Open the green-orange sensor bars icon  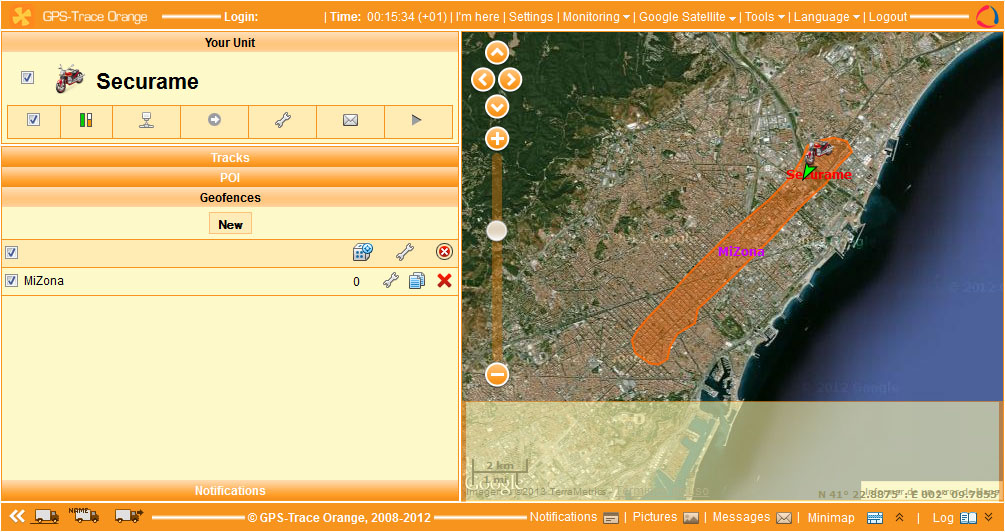(x=86, y=120)
